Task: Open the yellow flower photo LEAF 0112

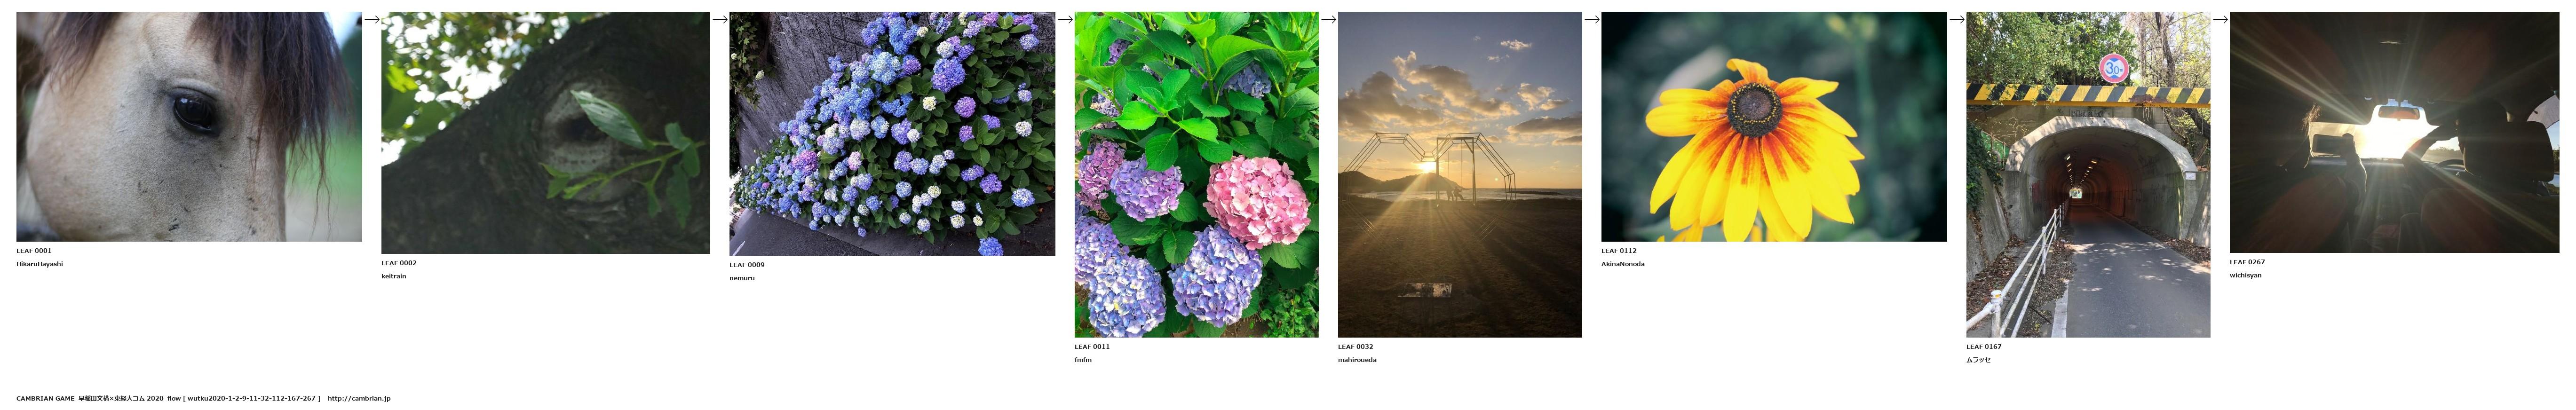Action: (x=1774, y=126)
